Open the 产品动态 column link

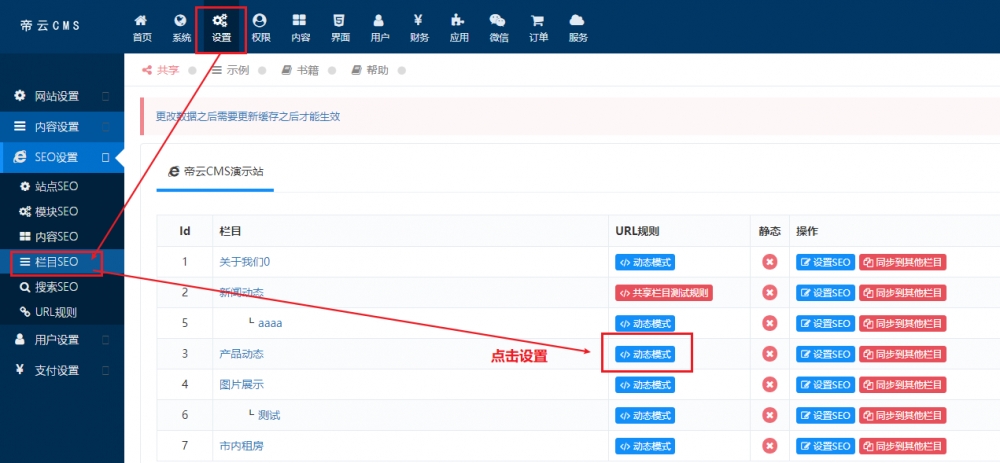(242, 354)
